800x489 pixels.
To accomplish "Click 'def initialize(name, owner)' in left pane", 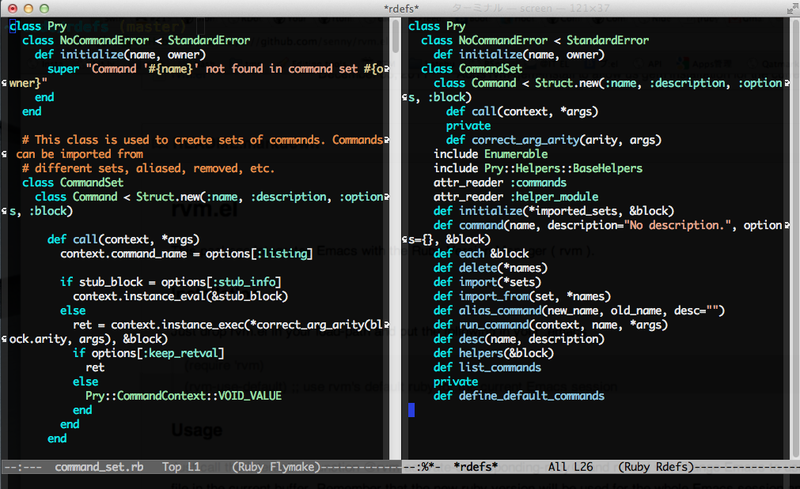I will (120, 55).
